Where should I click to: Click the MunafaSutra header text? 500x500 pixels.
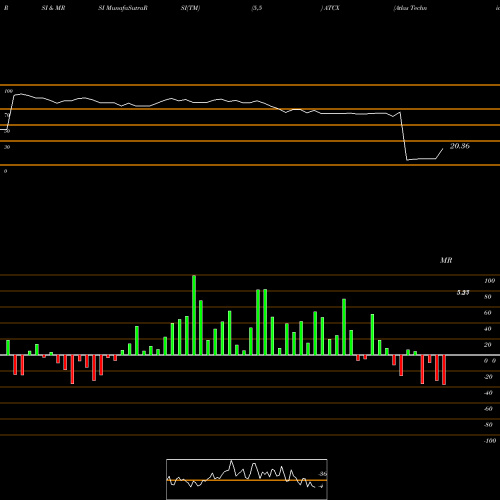pyautogui.click(x=126, y=8)
